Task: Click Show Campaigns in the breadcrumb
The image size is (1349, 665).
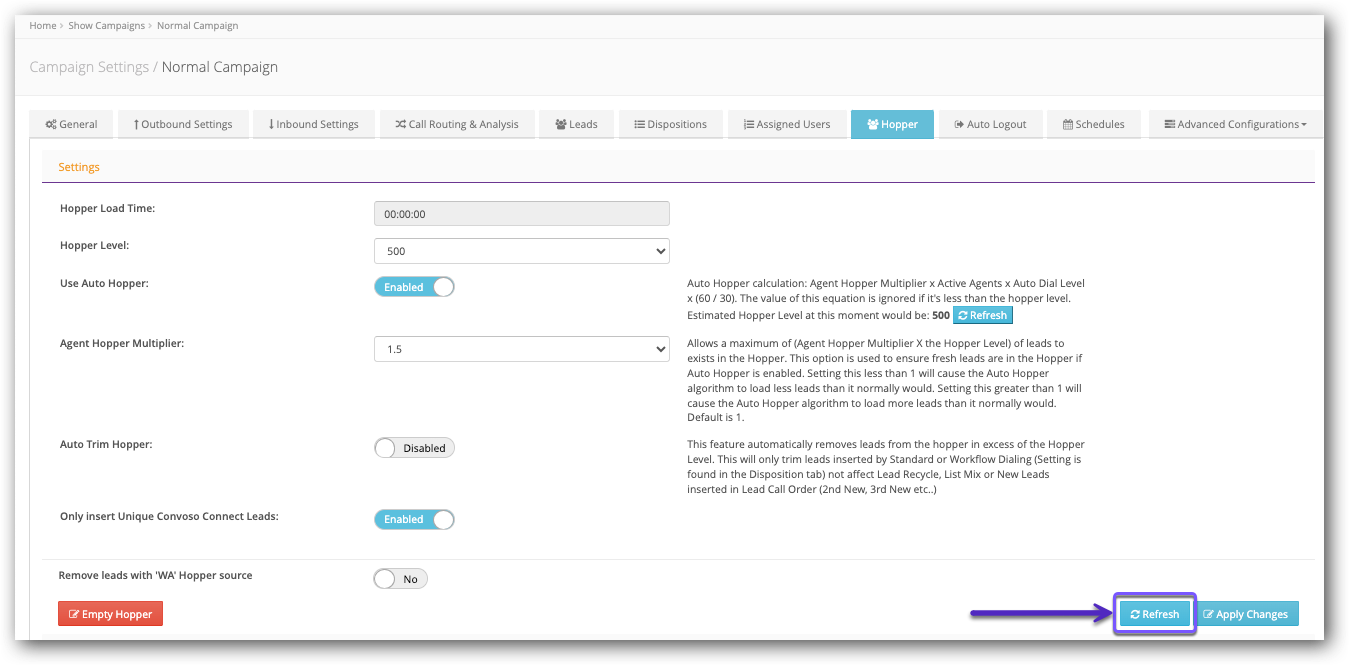Action: [106, 26]
